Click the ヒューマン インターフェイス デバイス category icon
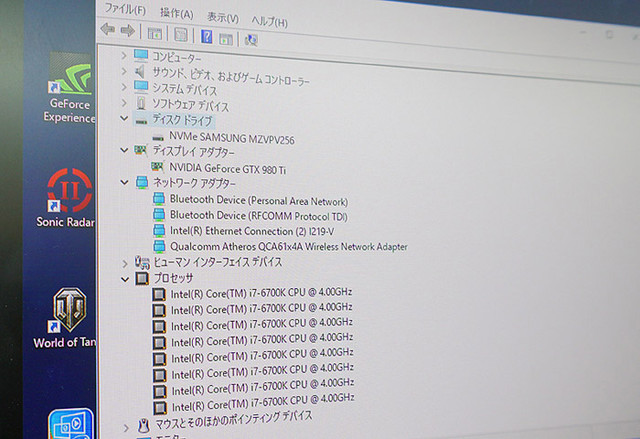640x439 pixels. (x=142, y=262)
